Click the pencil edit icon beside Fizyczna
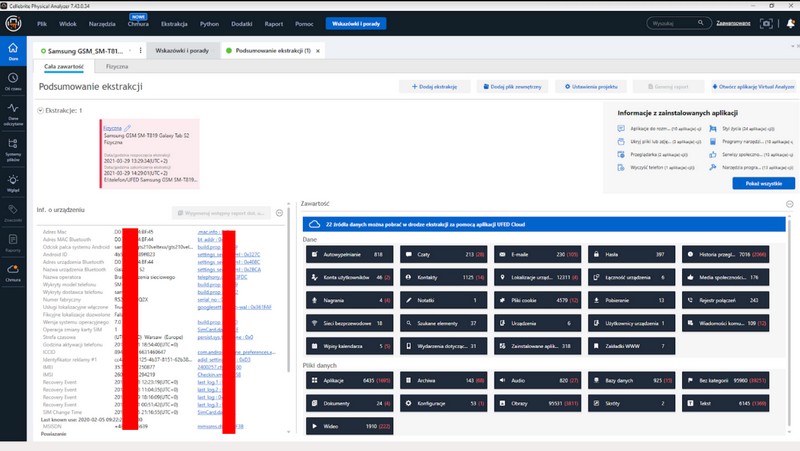This screenshot has width=800, height=451. [128, 128]
